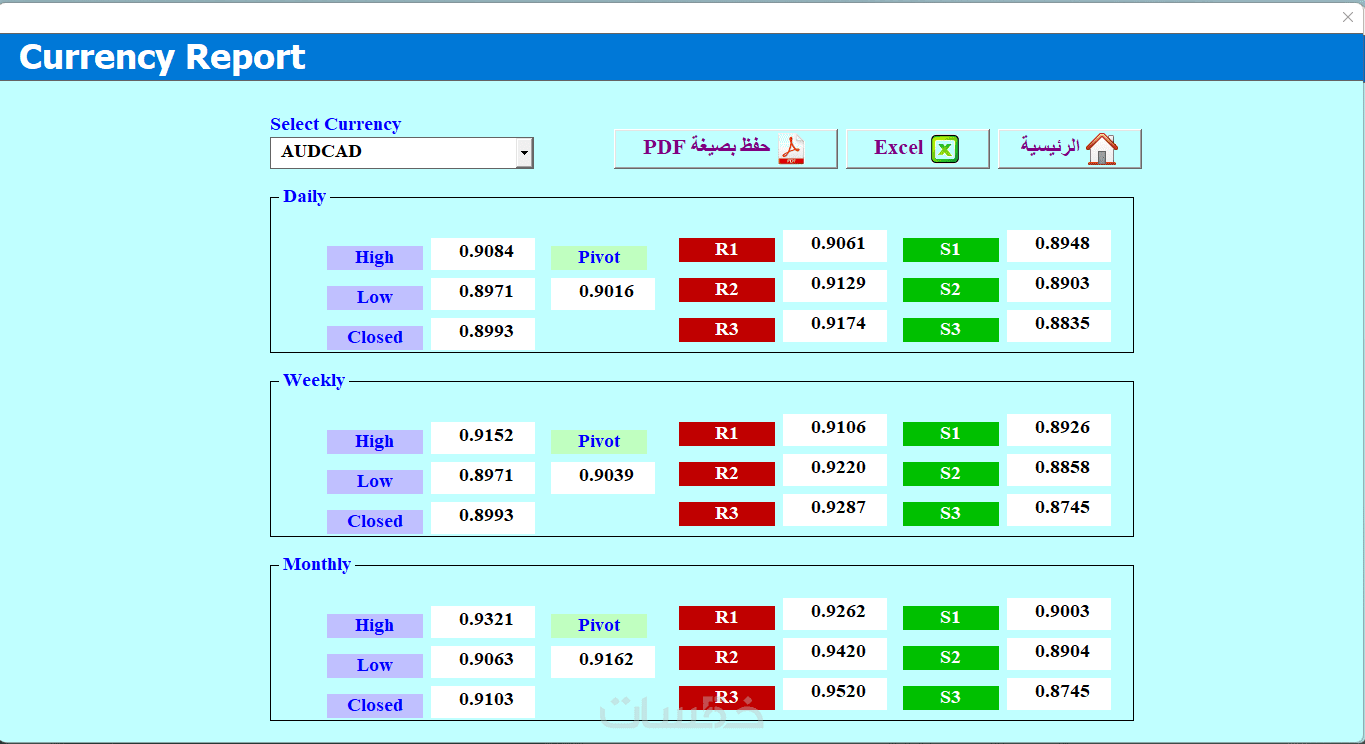Close the Currency Report window

[1347, 17]
